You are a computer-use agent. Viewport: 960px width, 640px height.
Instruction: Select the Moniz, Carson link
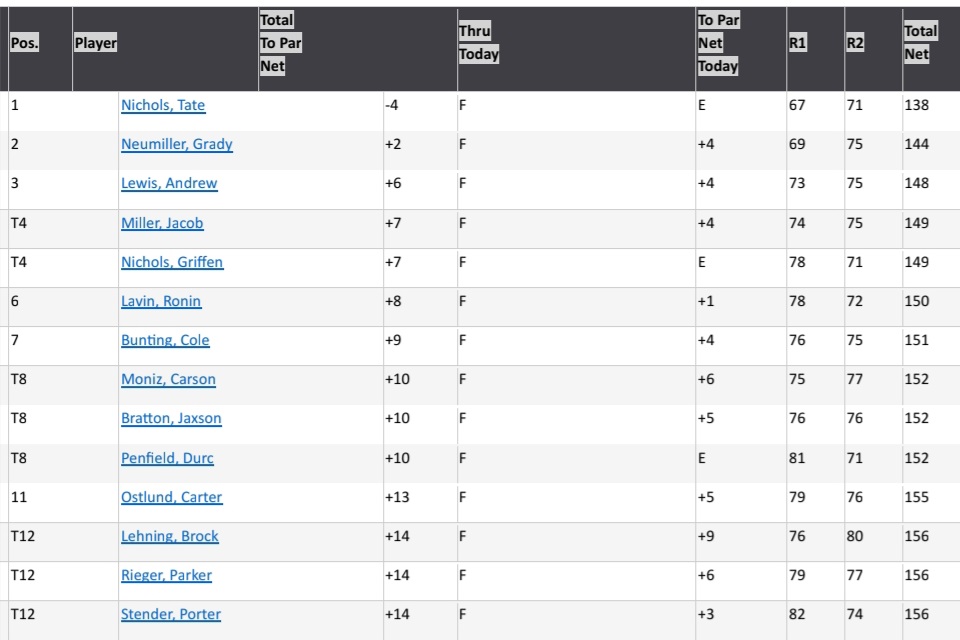coord(168,379)
